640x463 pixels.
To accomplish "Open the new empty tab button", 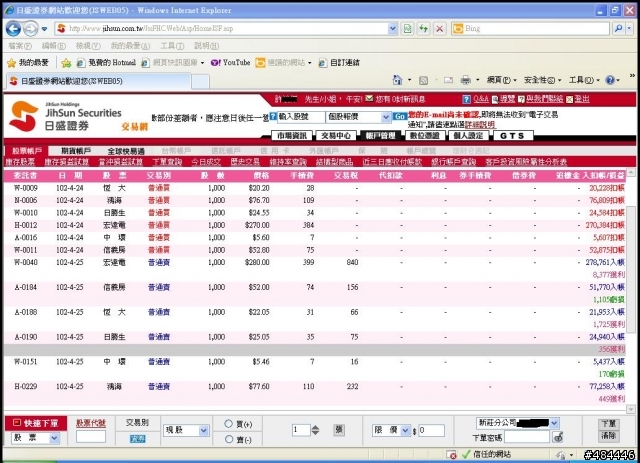I will pyautogui.click(x=200, y=82).
